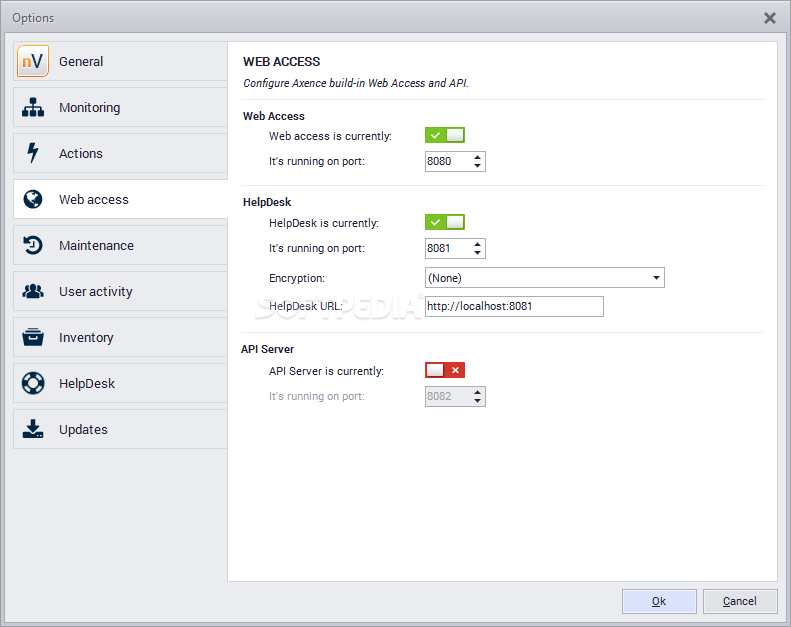Show the Inventory settings tab
The height and width of the screenshot is (627, 791).
coord(121,337)
